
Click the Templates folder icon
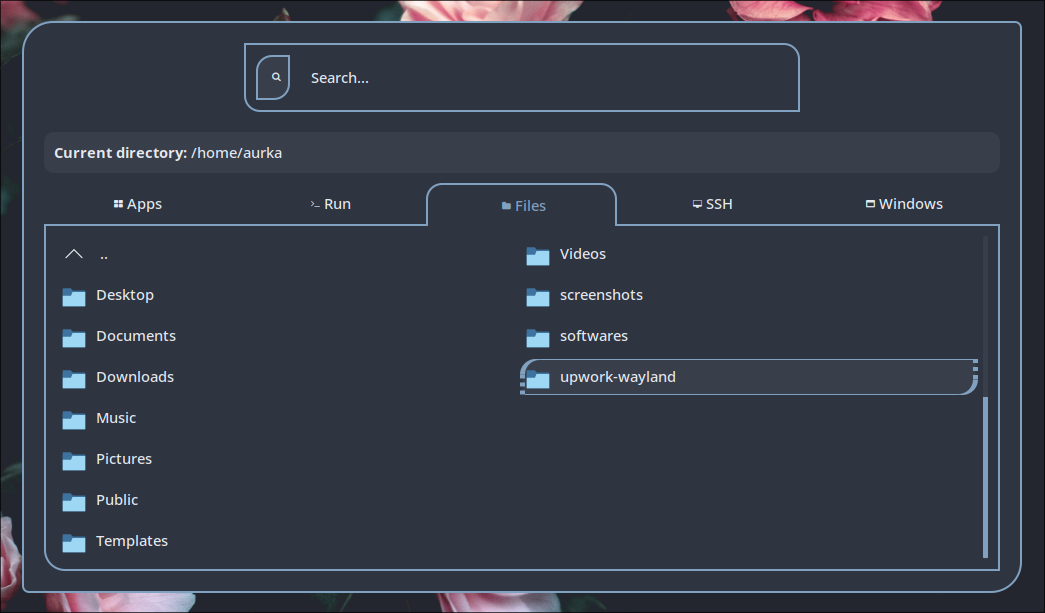tap(74, 542)
